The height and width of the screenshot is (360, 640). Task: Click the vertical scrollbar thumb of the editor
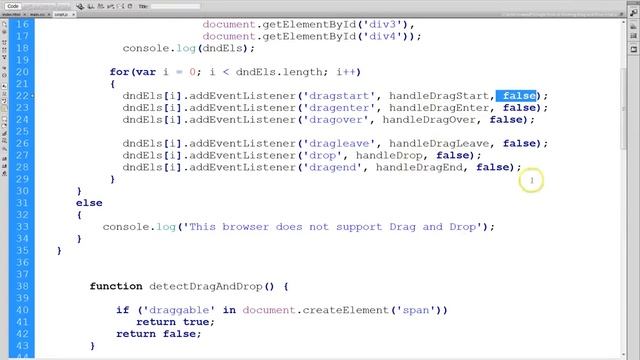coord(623,108)
